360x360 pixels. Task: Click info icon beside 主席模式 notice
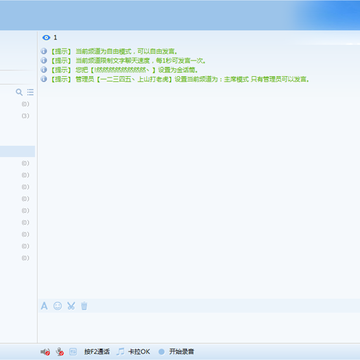pos(44,79)
